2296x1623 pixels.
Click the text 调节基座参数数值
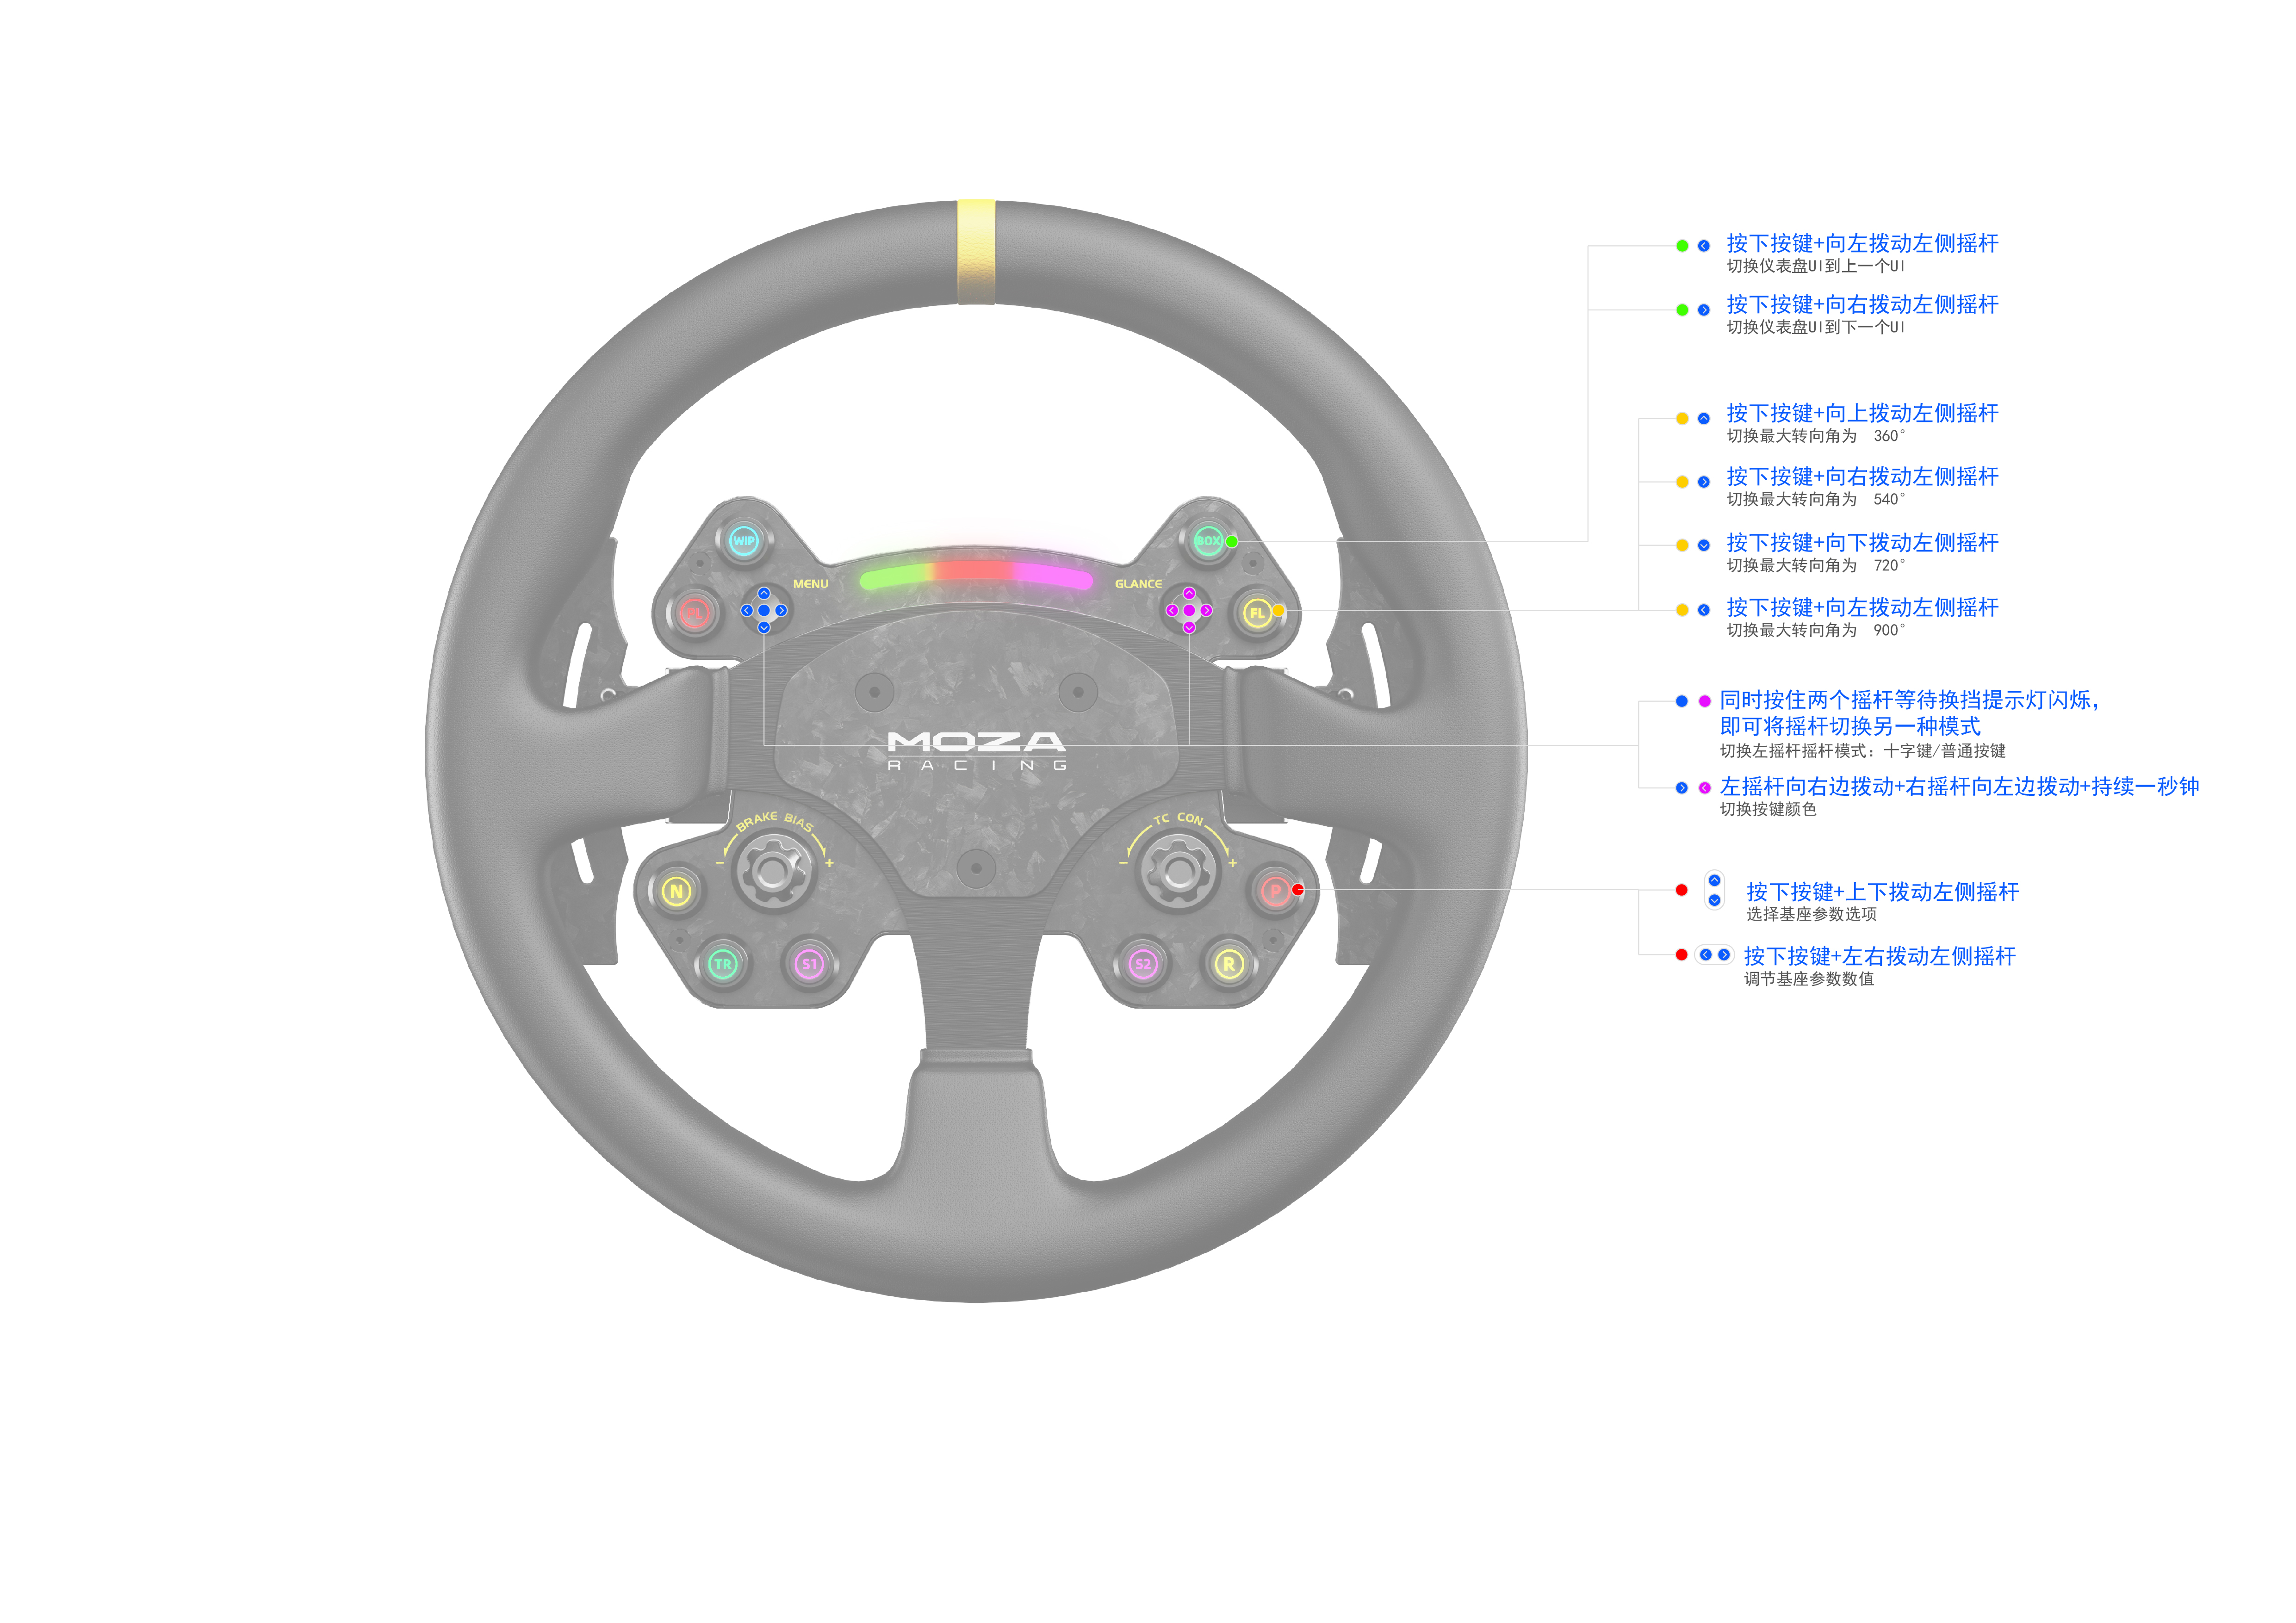tap(1810, 980)
